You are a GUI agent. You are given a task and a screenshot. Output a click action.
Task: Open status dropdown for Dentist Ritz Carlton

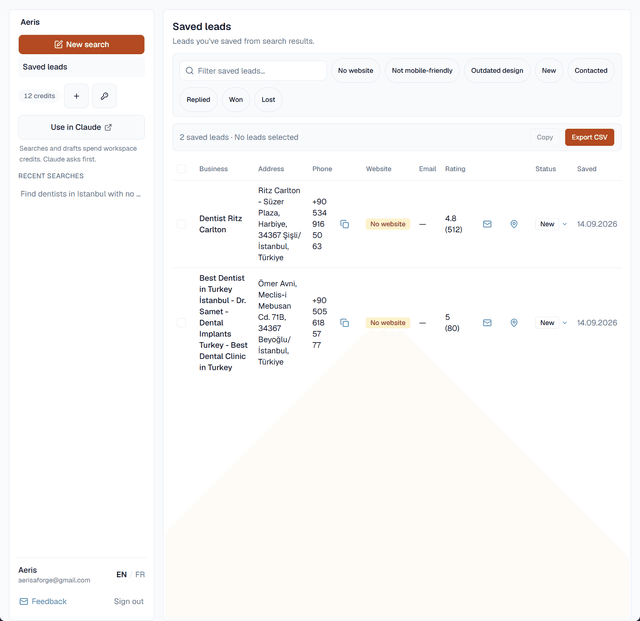(x=551, y=224)
